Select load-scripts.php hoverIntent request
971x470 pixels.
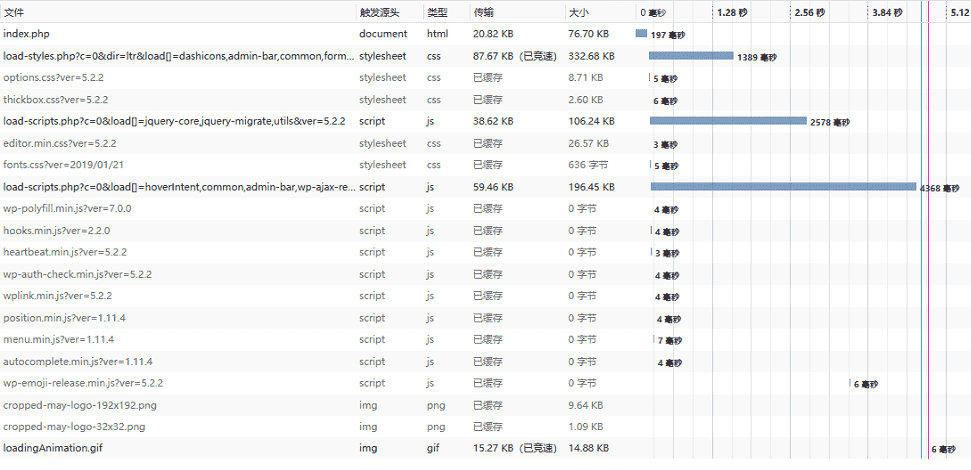coord(486,186)
